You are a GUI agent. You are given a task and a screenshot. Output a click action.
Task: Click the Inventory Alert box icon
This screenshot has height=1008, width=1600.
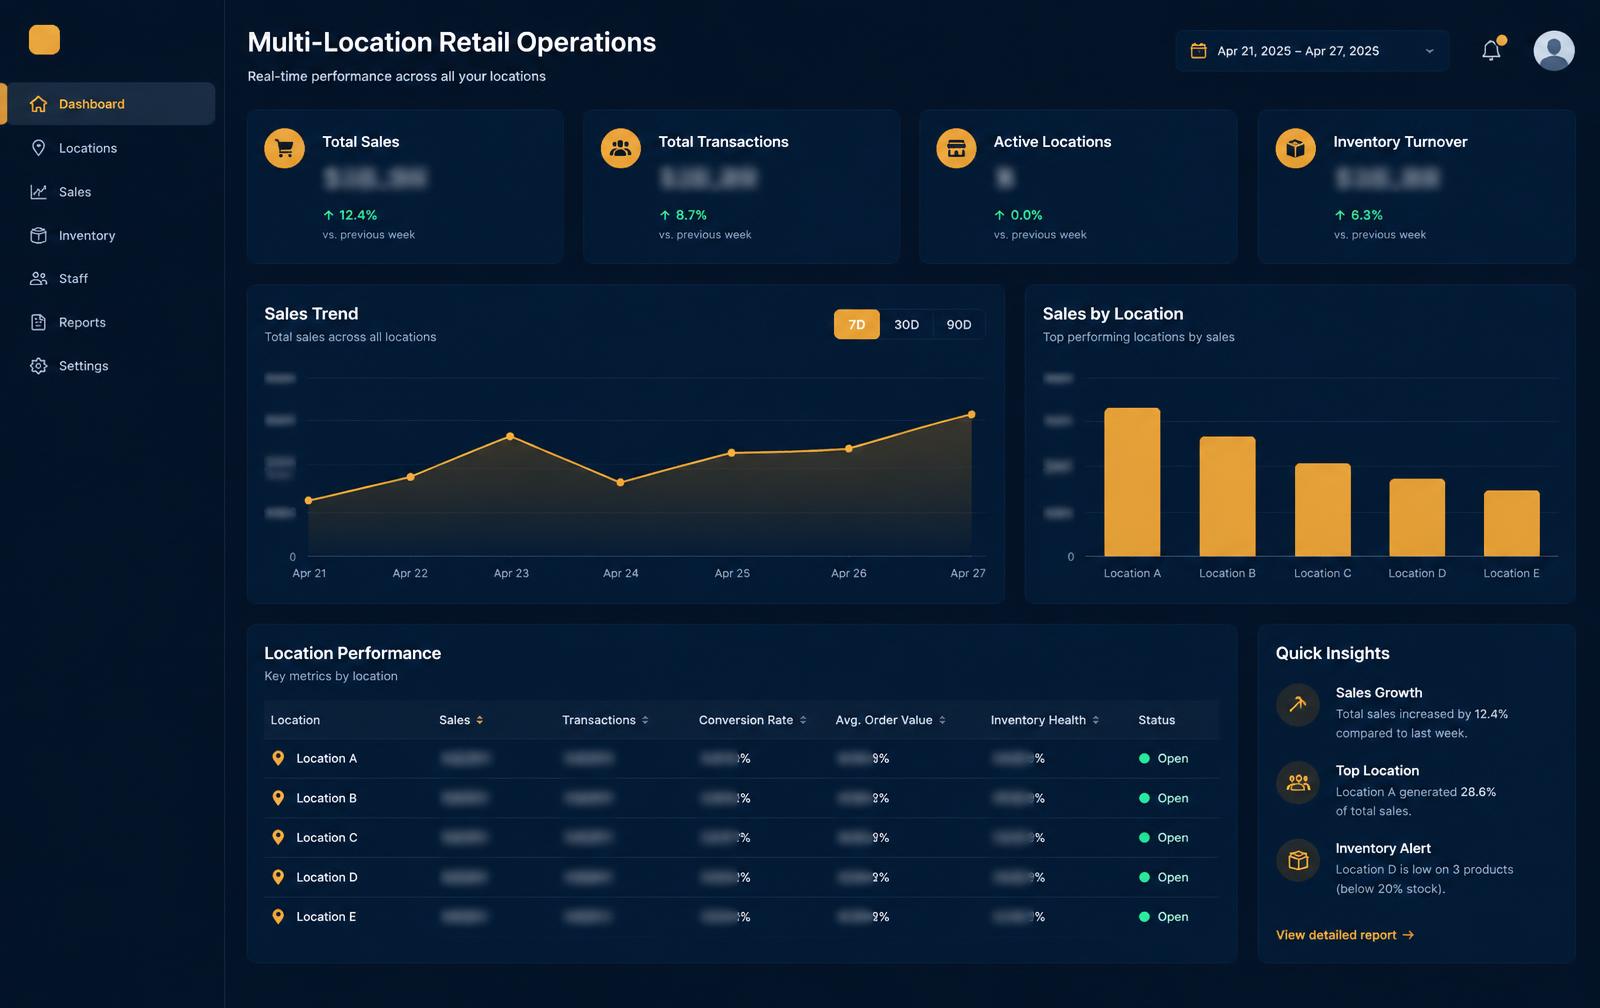tap(1298, 860)
